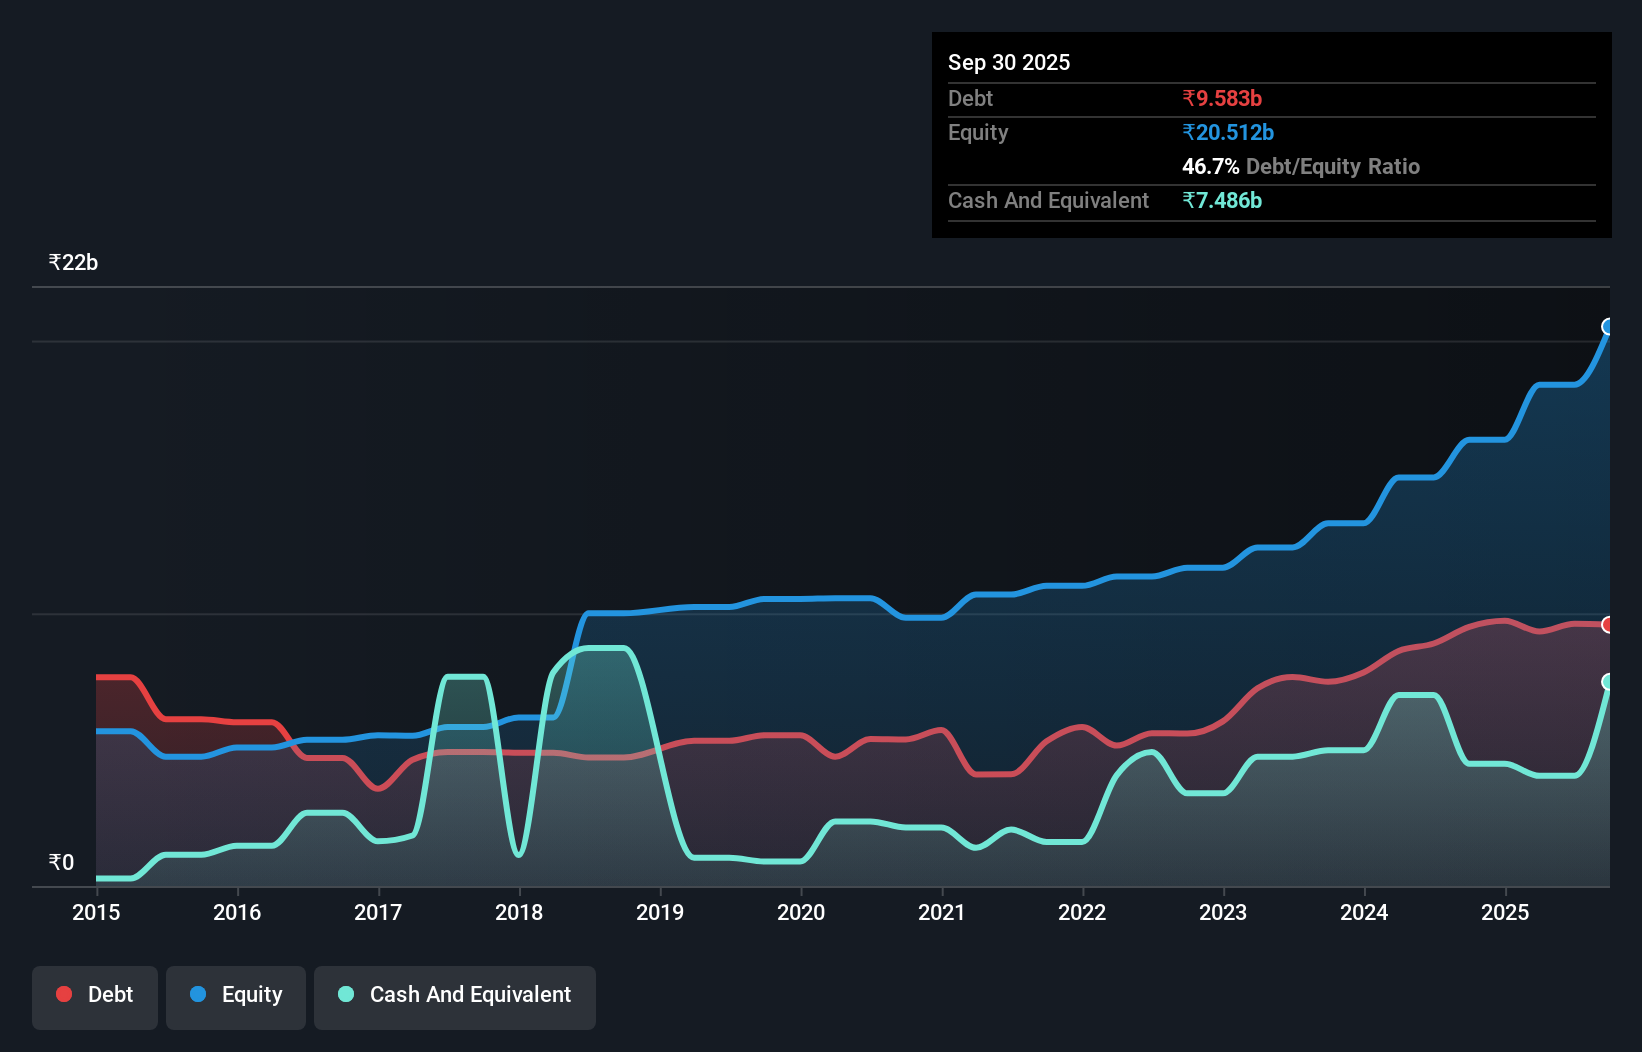Select the 2020 label on the timeline
The image size is (1642, 1052).
pos(801,913)
